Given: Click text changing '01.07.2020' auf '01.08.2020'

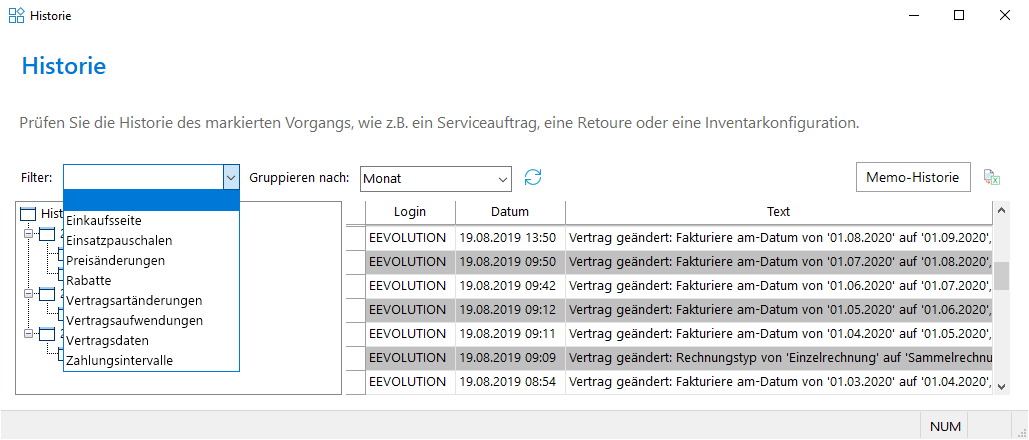Looking at the screenshot, I should click(779, 261).
